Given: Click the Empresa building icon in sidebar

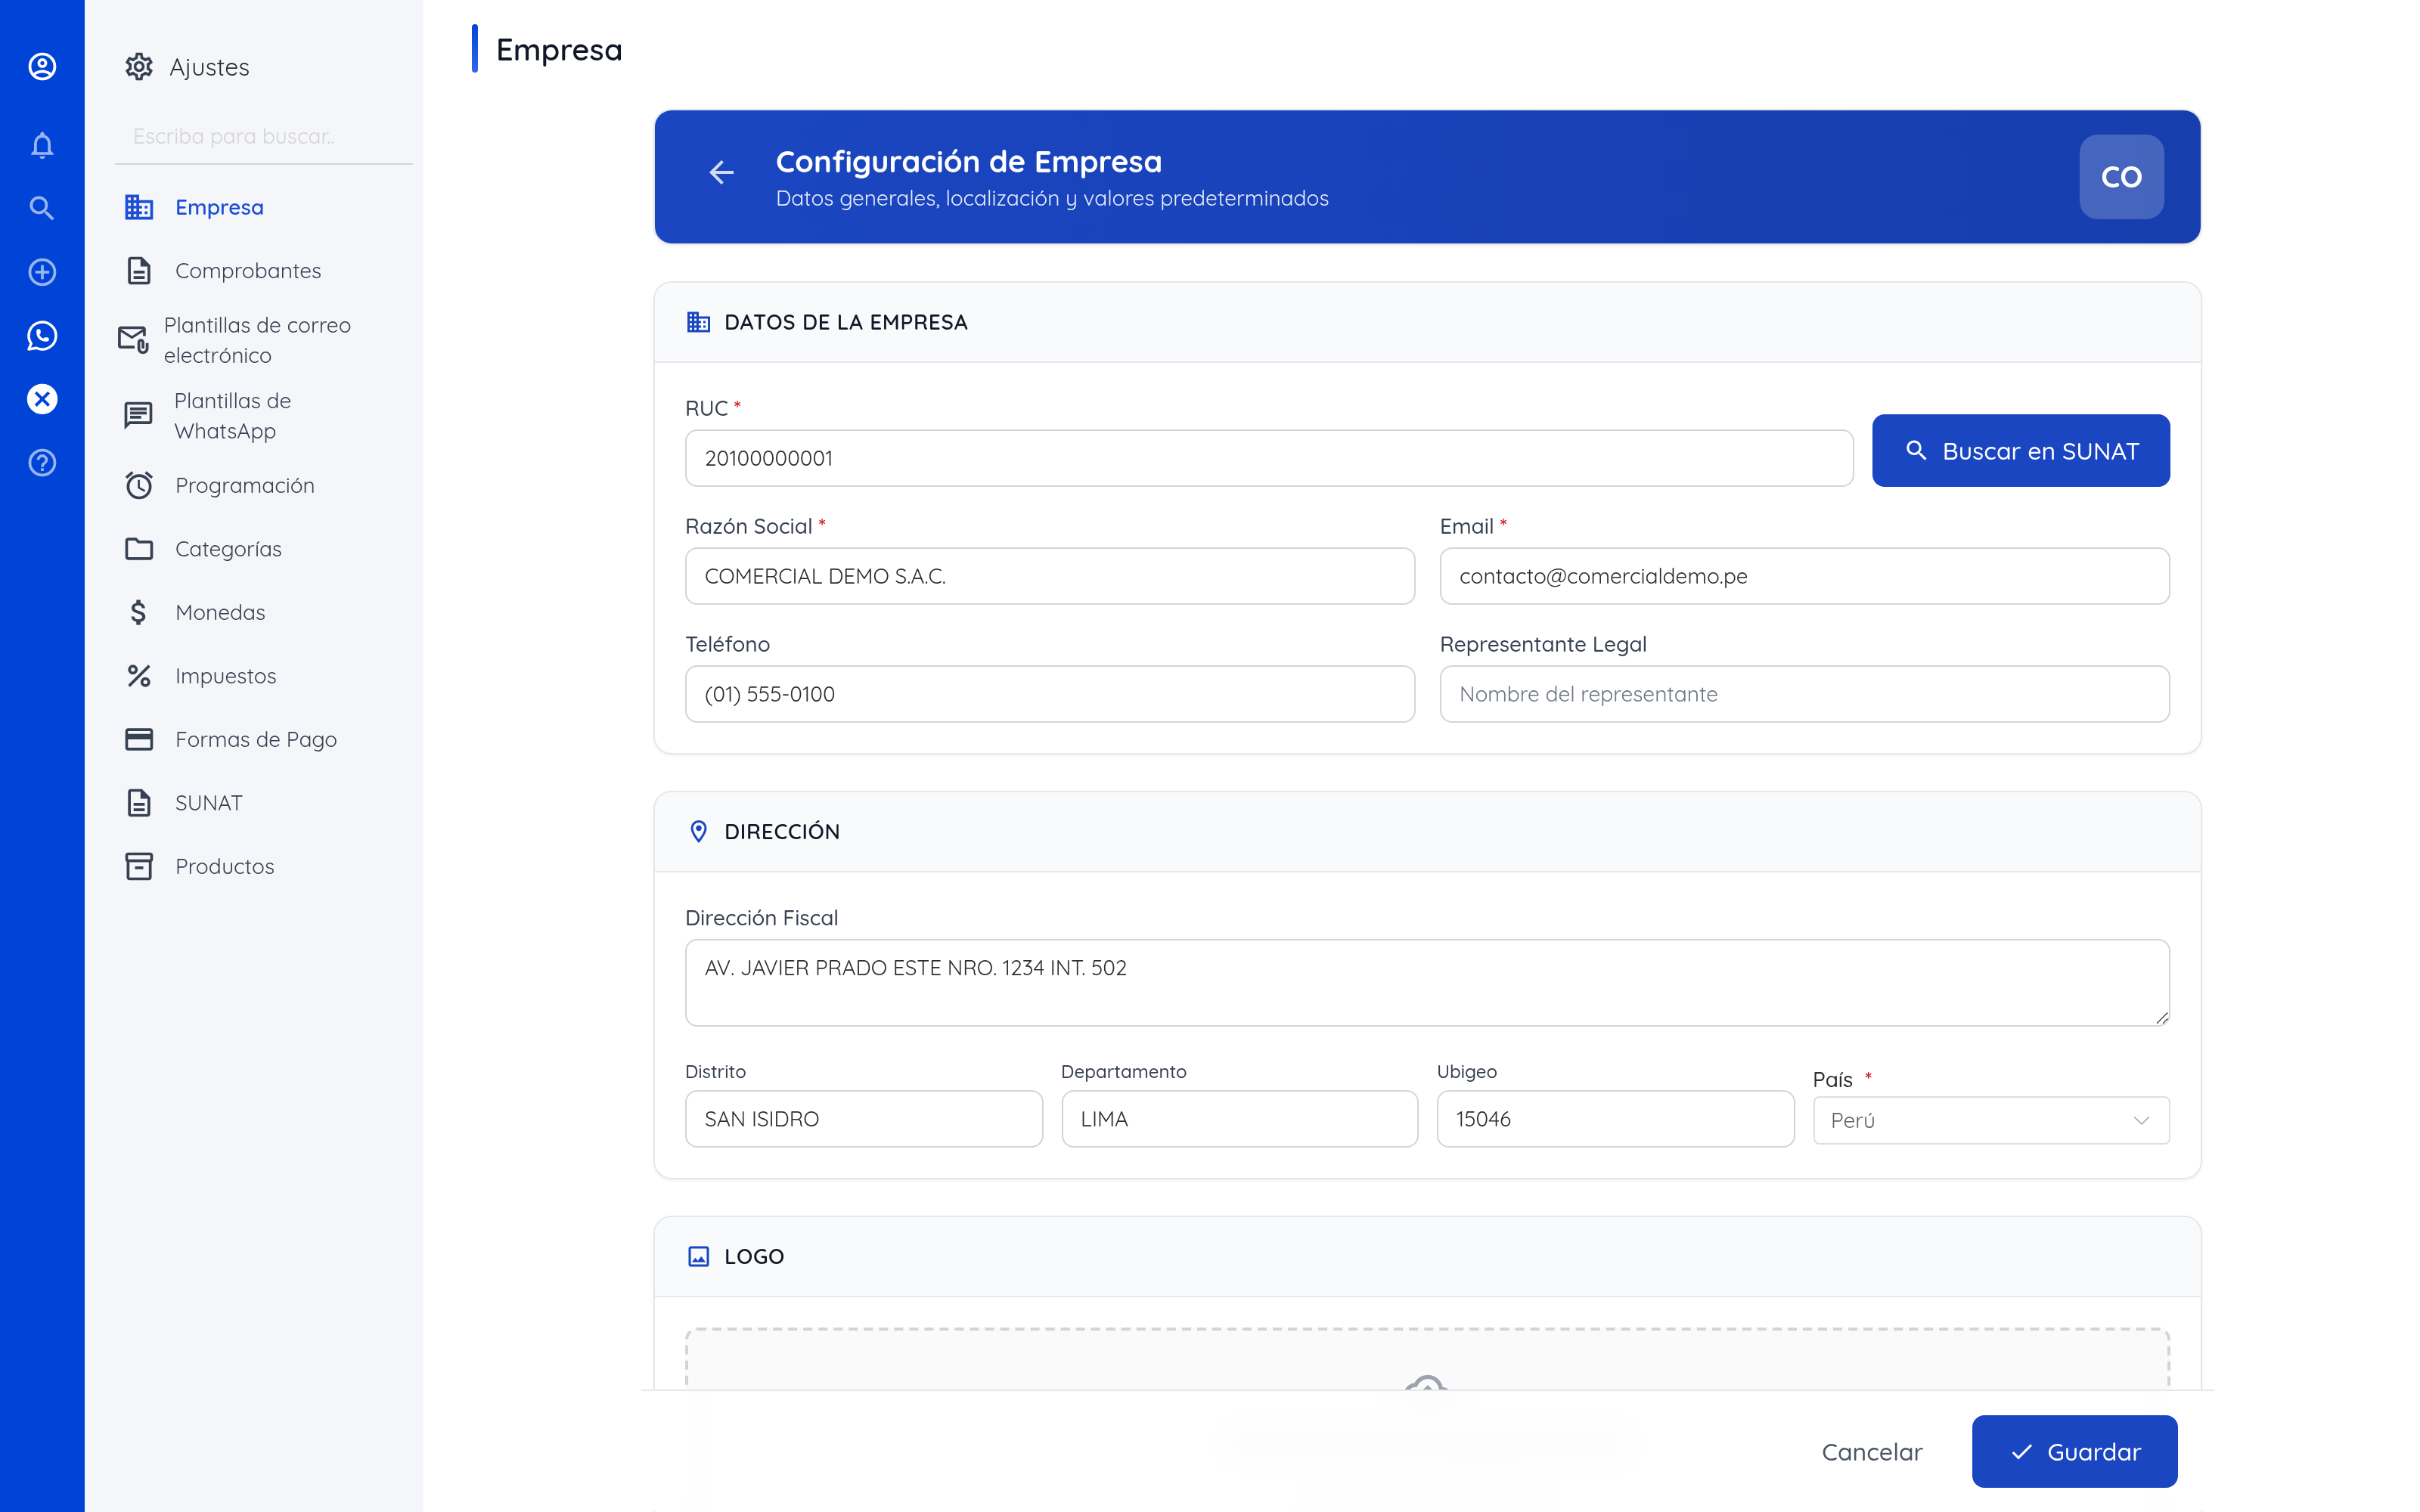Looking at the screenshot, I should coord(139,207).
